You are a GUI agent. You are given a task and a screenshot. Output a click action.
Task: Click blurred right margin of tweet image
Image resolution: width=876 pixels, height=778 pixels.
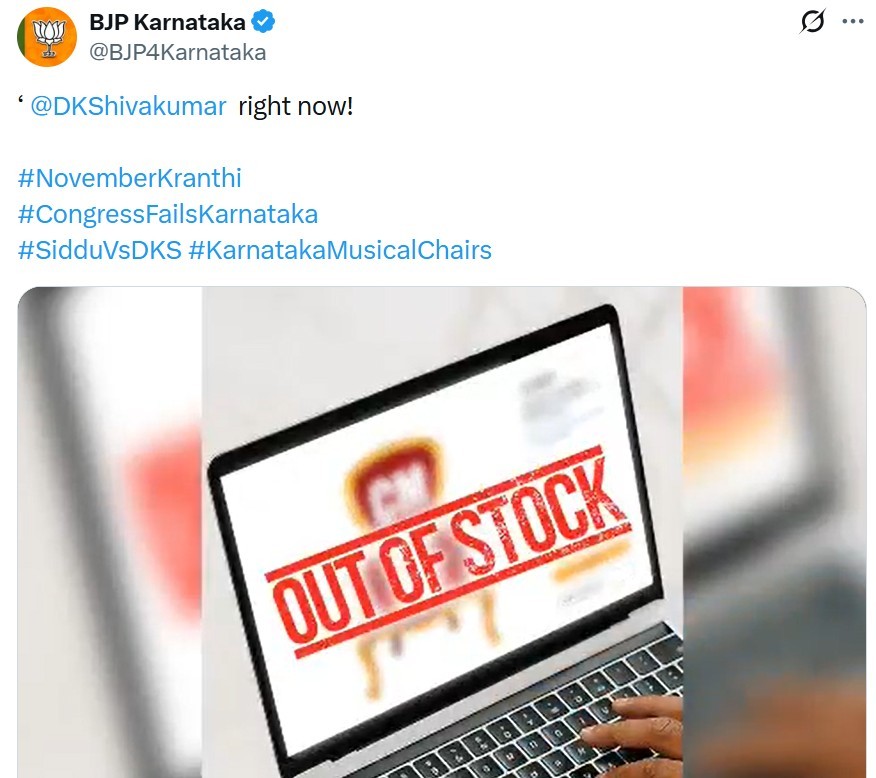pyautogui.click(x=774, y=532)
